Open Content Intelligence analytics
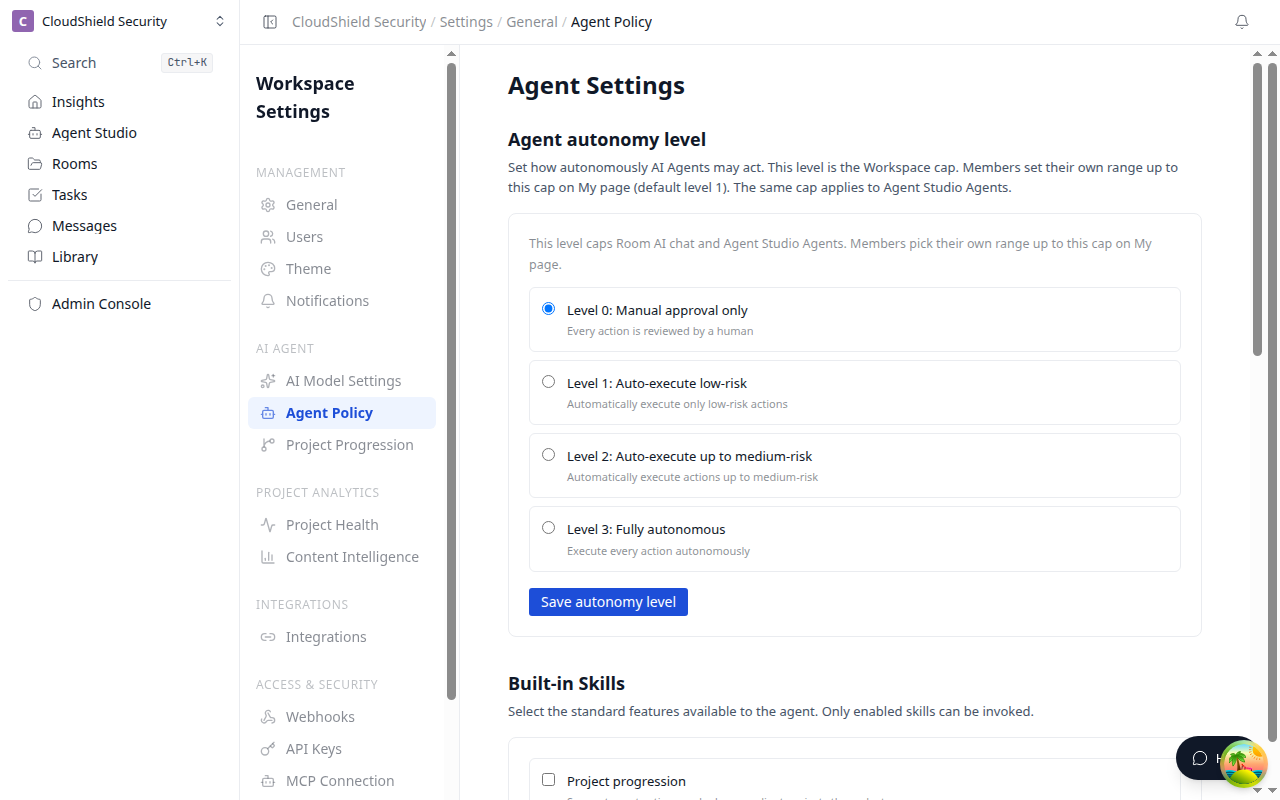The width and height of the screenshot is (1280, 800). [342, 557]
